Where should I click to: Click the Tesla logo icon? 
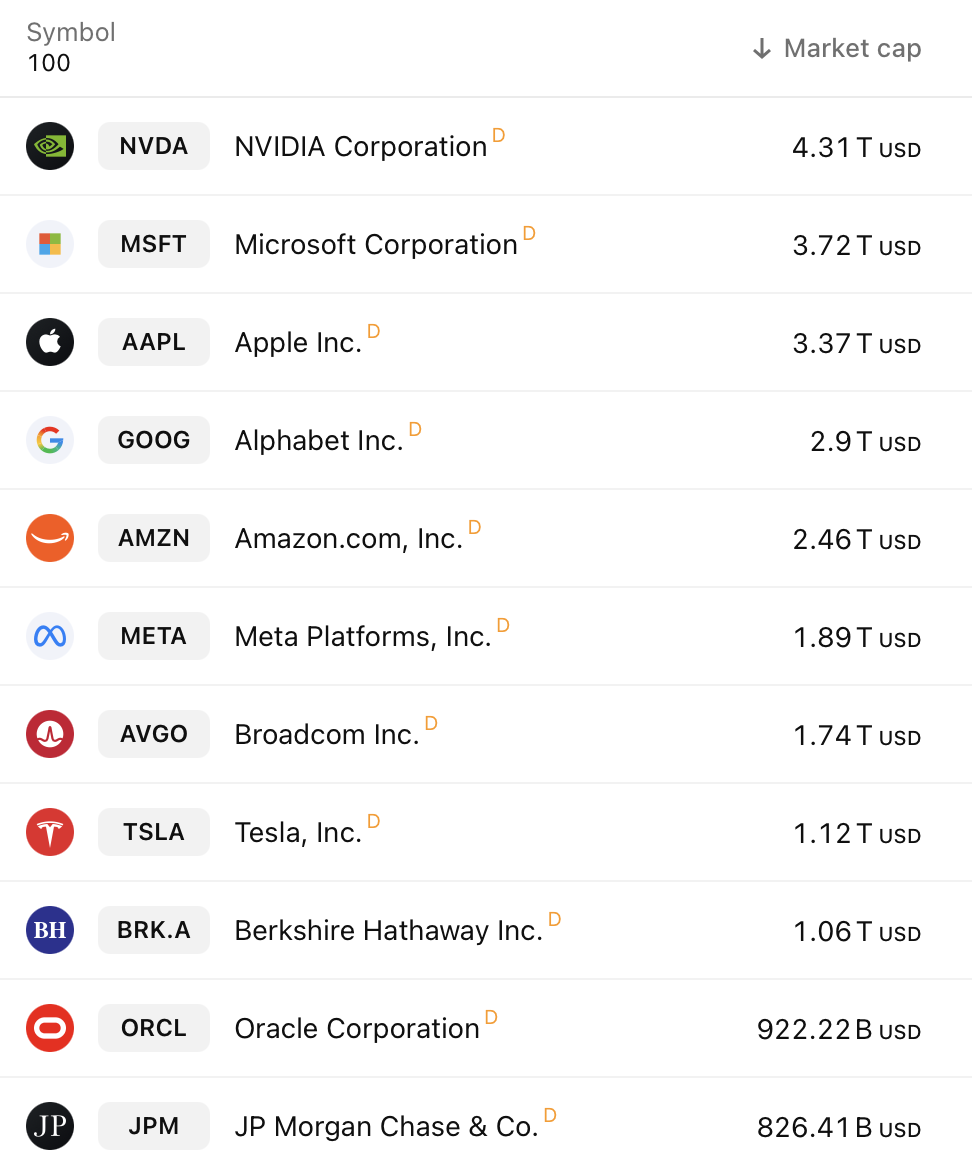click(x=49, y=832)
